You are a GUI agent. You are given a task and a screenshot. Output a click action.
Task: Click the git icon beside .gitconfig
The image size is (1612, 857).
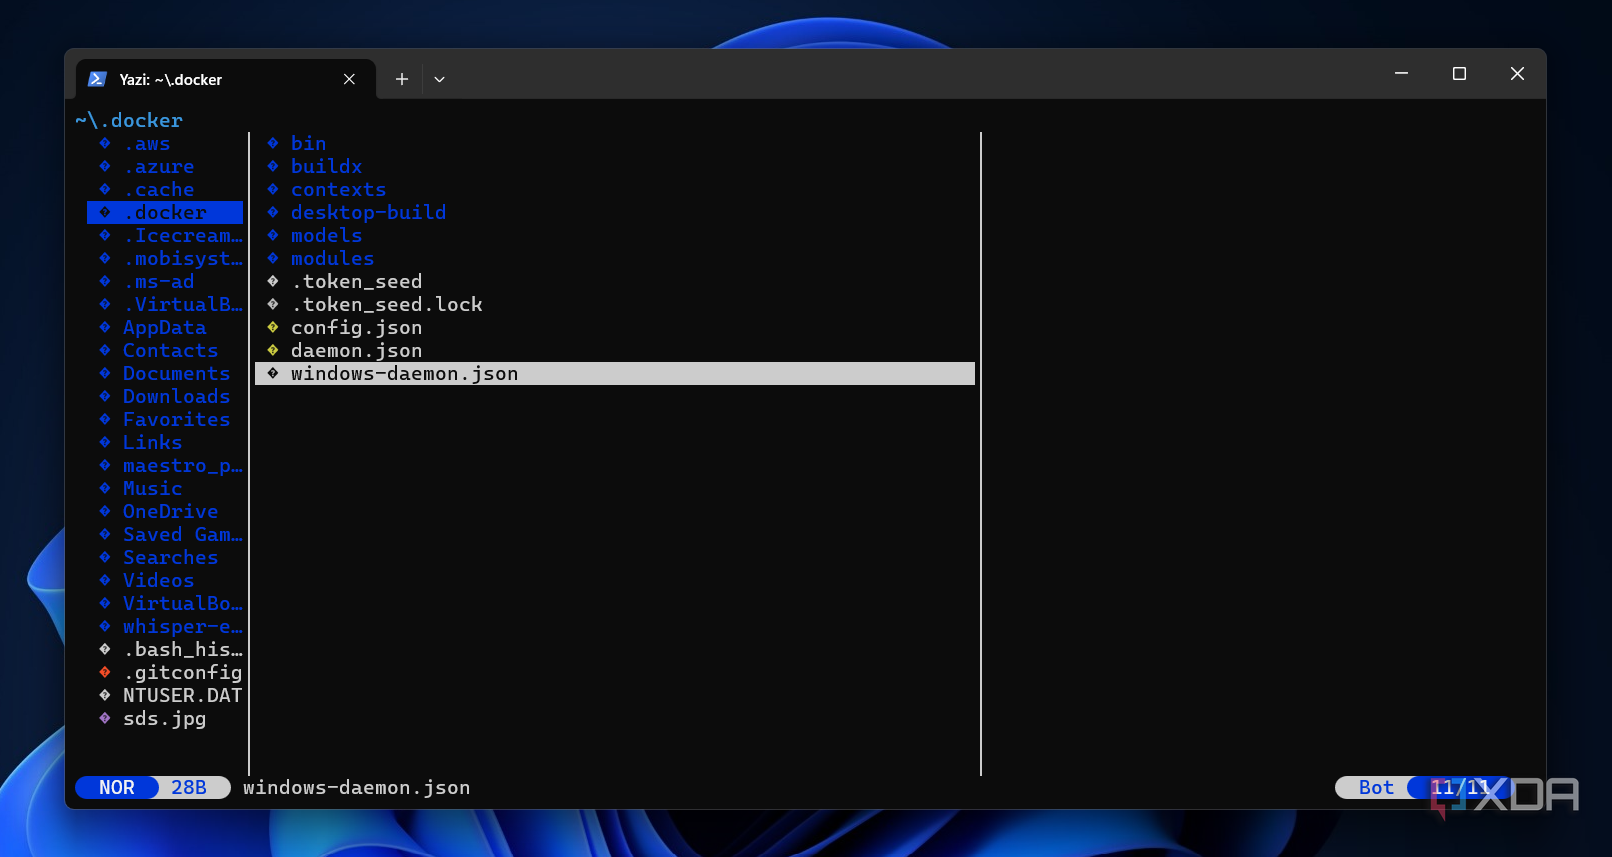[105, 672]
